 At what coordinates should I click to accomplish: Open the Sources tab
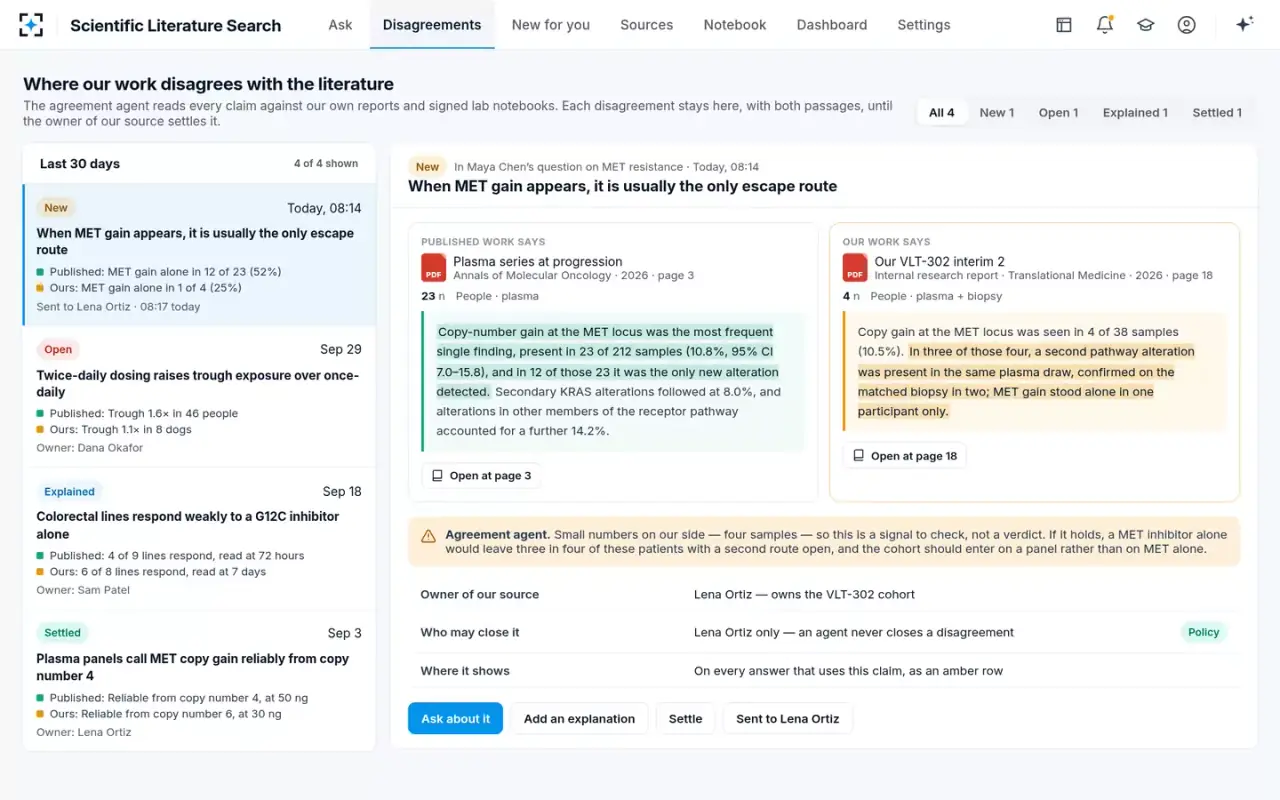coord(647,25)
